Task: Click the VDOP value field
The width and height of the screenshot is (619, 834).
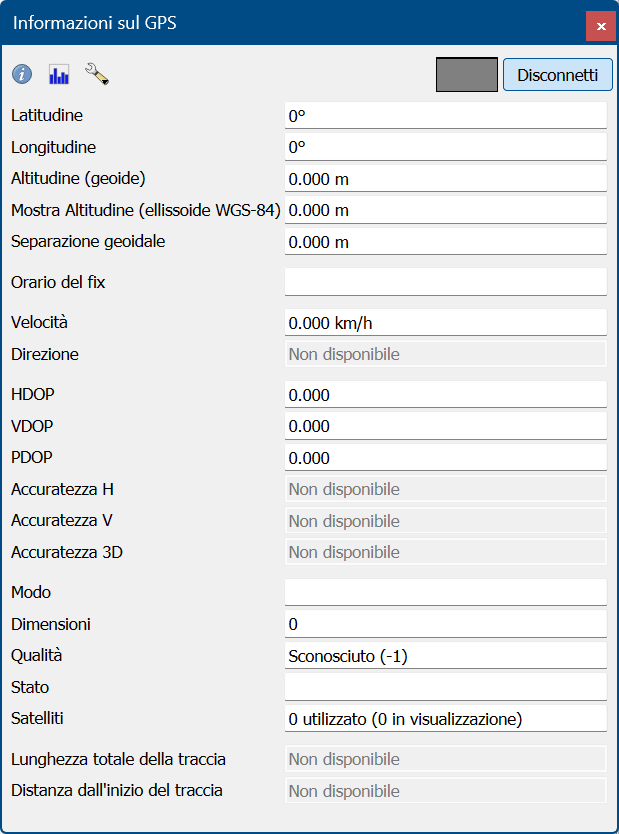Action: [x=446, y=426]
